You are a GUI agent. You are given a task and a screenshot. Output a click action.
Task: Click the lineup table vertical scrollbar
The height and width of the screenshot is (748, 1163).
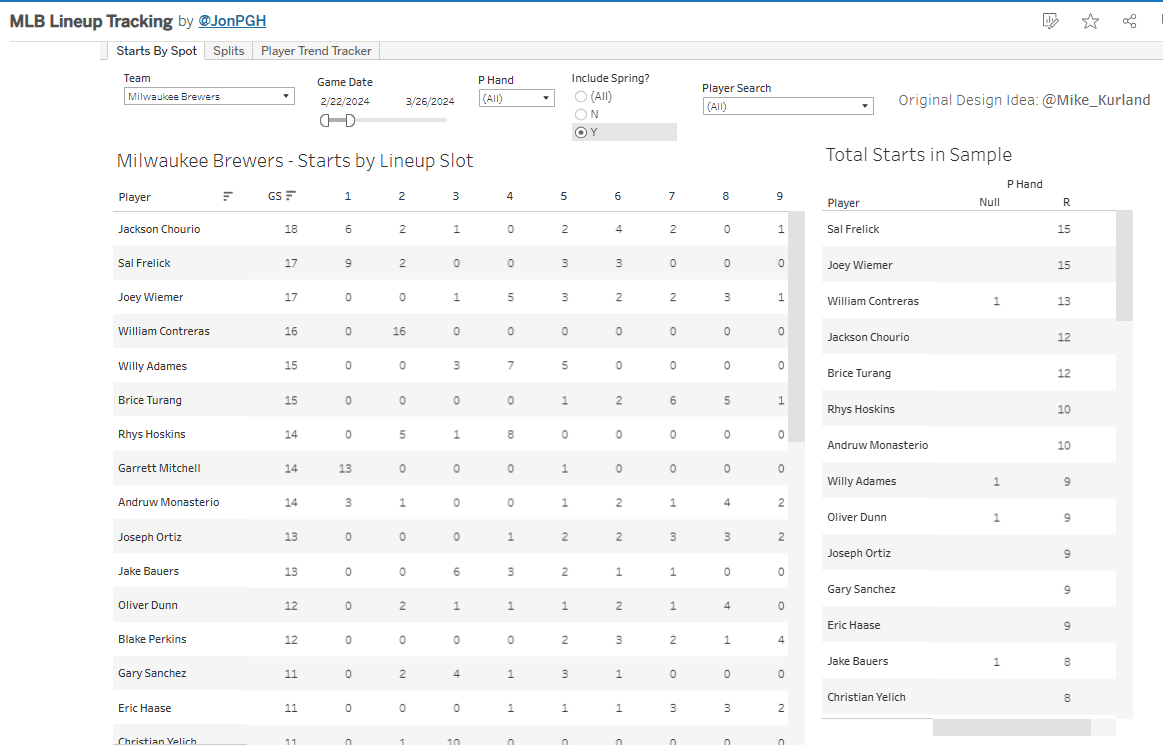796,327
